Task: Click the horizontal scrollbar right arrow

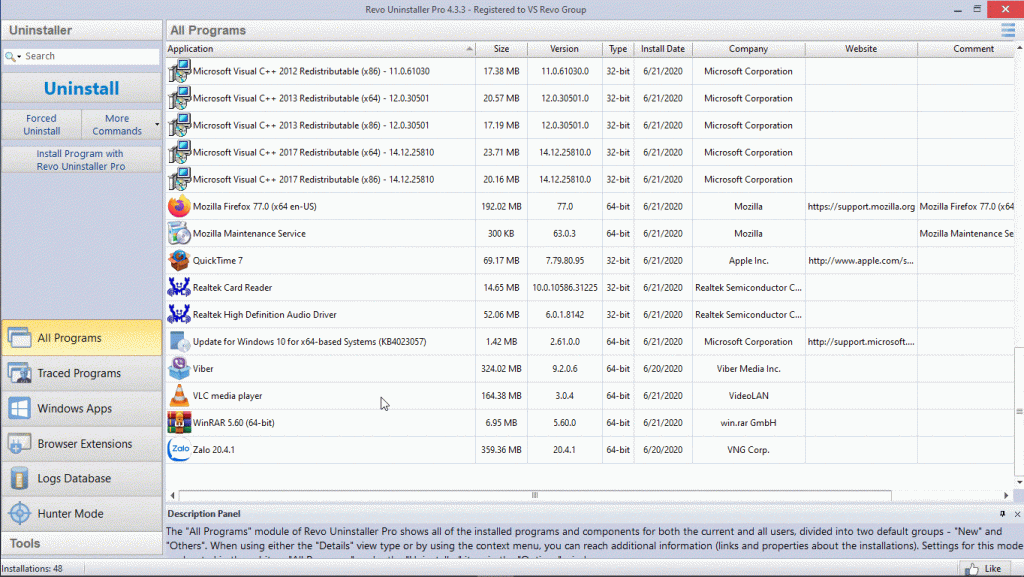Action: pyautogui.click(x=1006, y=495)
